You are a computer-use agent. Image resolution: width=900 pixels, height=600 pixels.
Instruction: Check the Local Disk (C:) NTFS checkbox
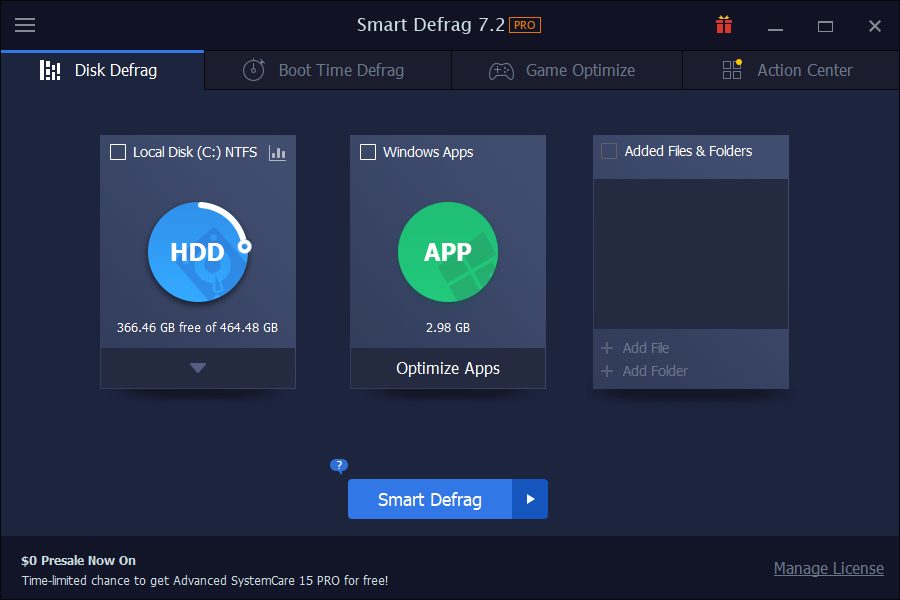(x=118, y=152)
